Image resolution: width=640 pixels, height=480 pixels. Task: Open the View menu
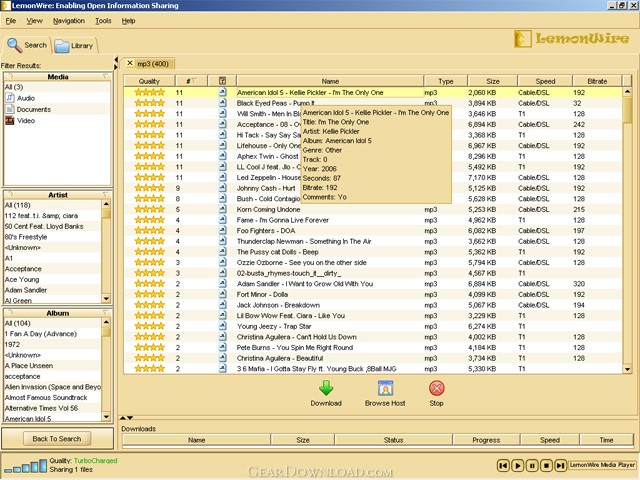(x=34, y=21)
